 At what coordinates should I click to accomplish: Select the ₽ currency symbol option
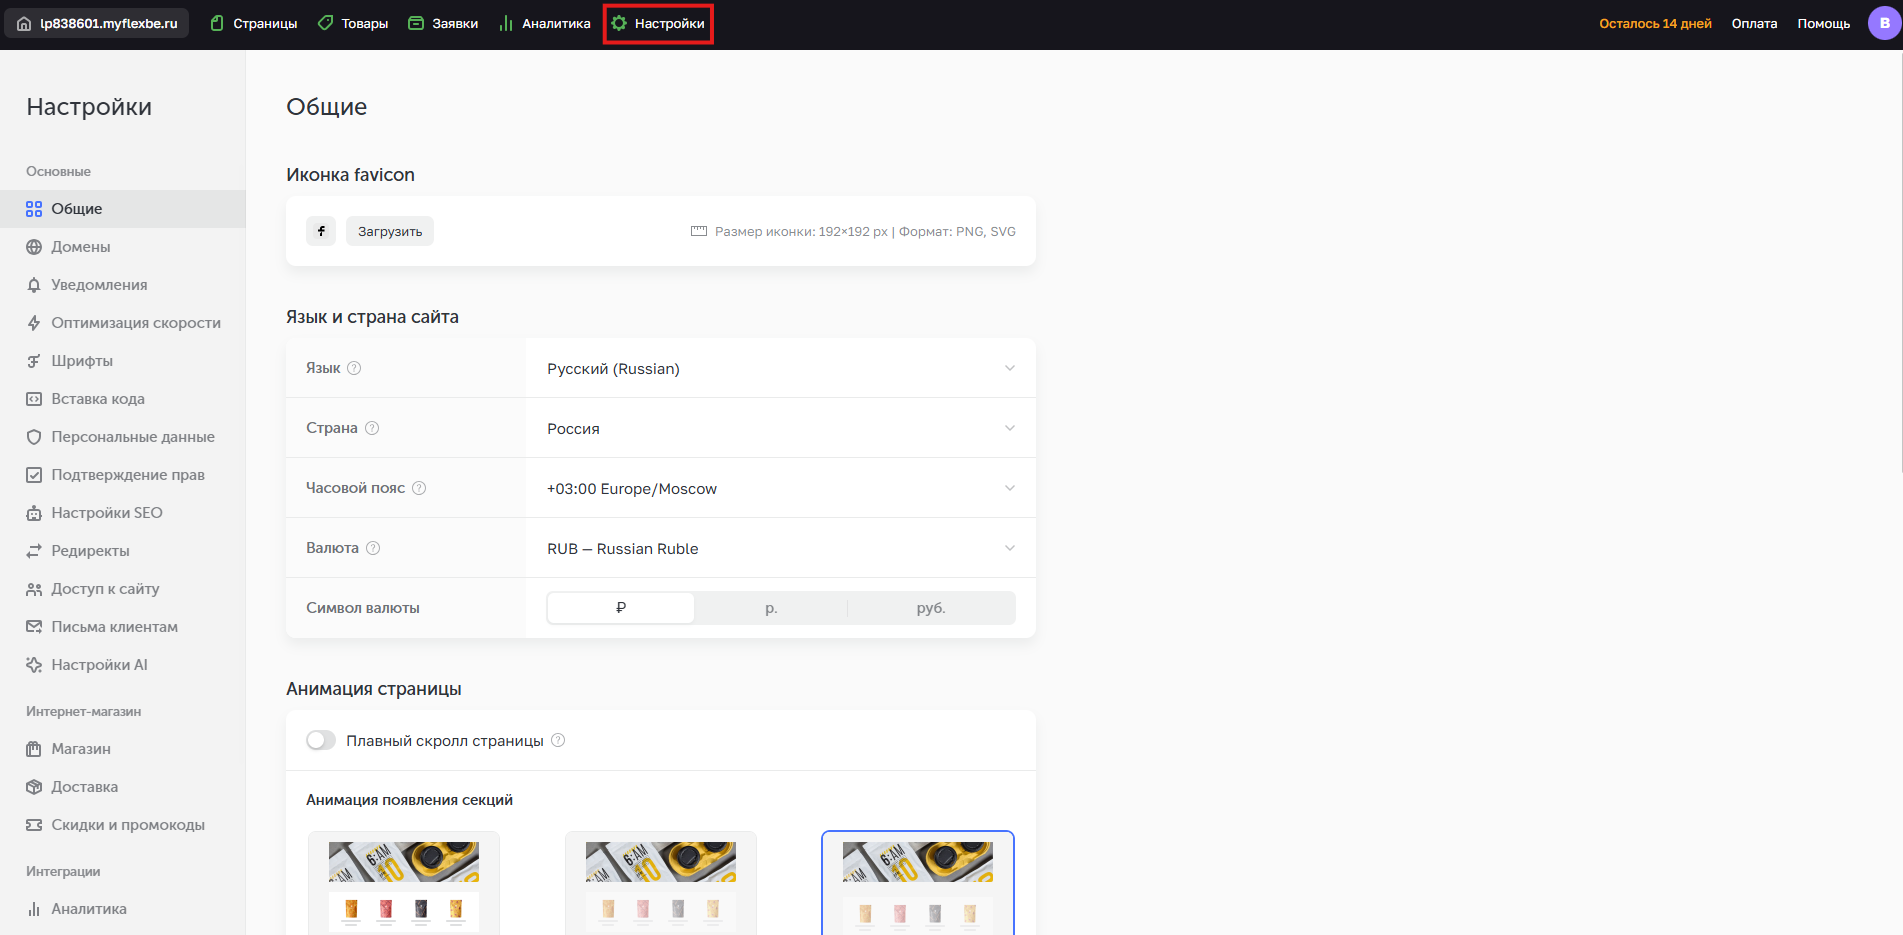point(621,608)
